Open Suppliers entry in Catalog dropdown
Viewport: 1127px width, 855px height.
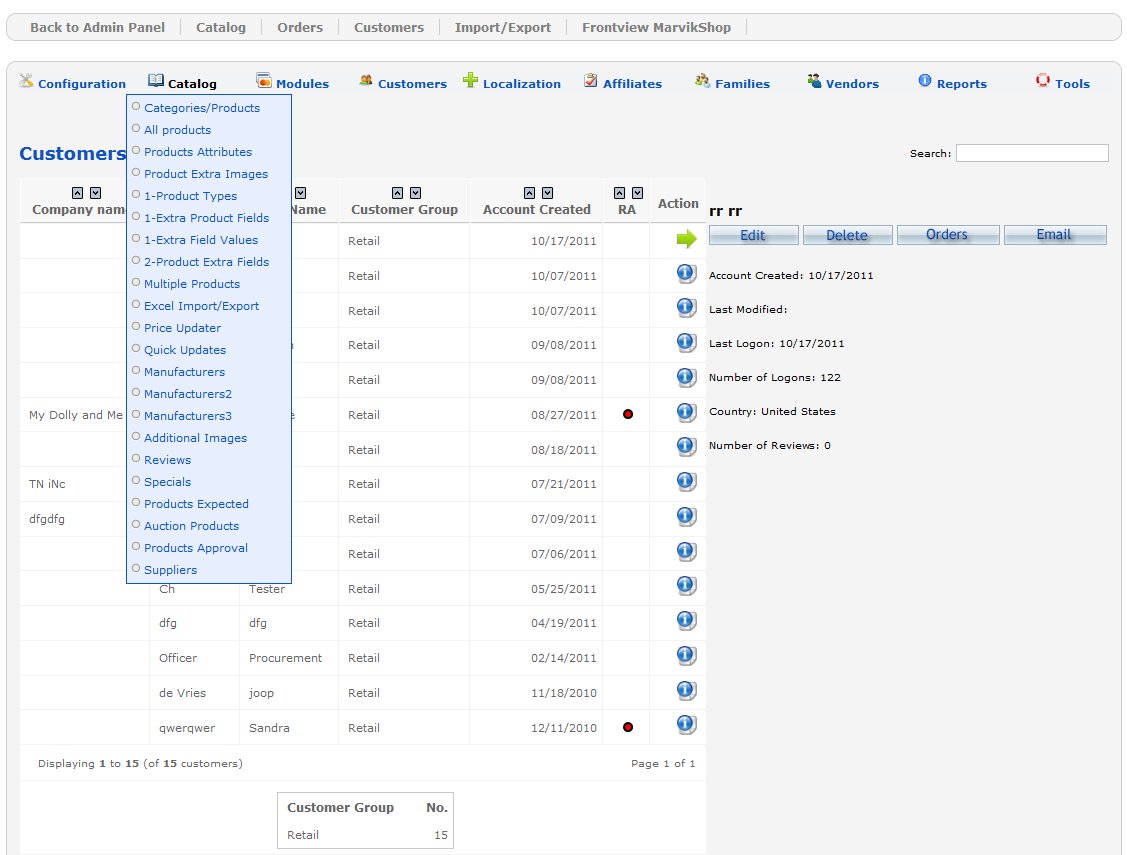pos(170,570)
